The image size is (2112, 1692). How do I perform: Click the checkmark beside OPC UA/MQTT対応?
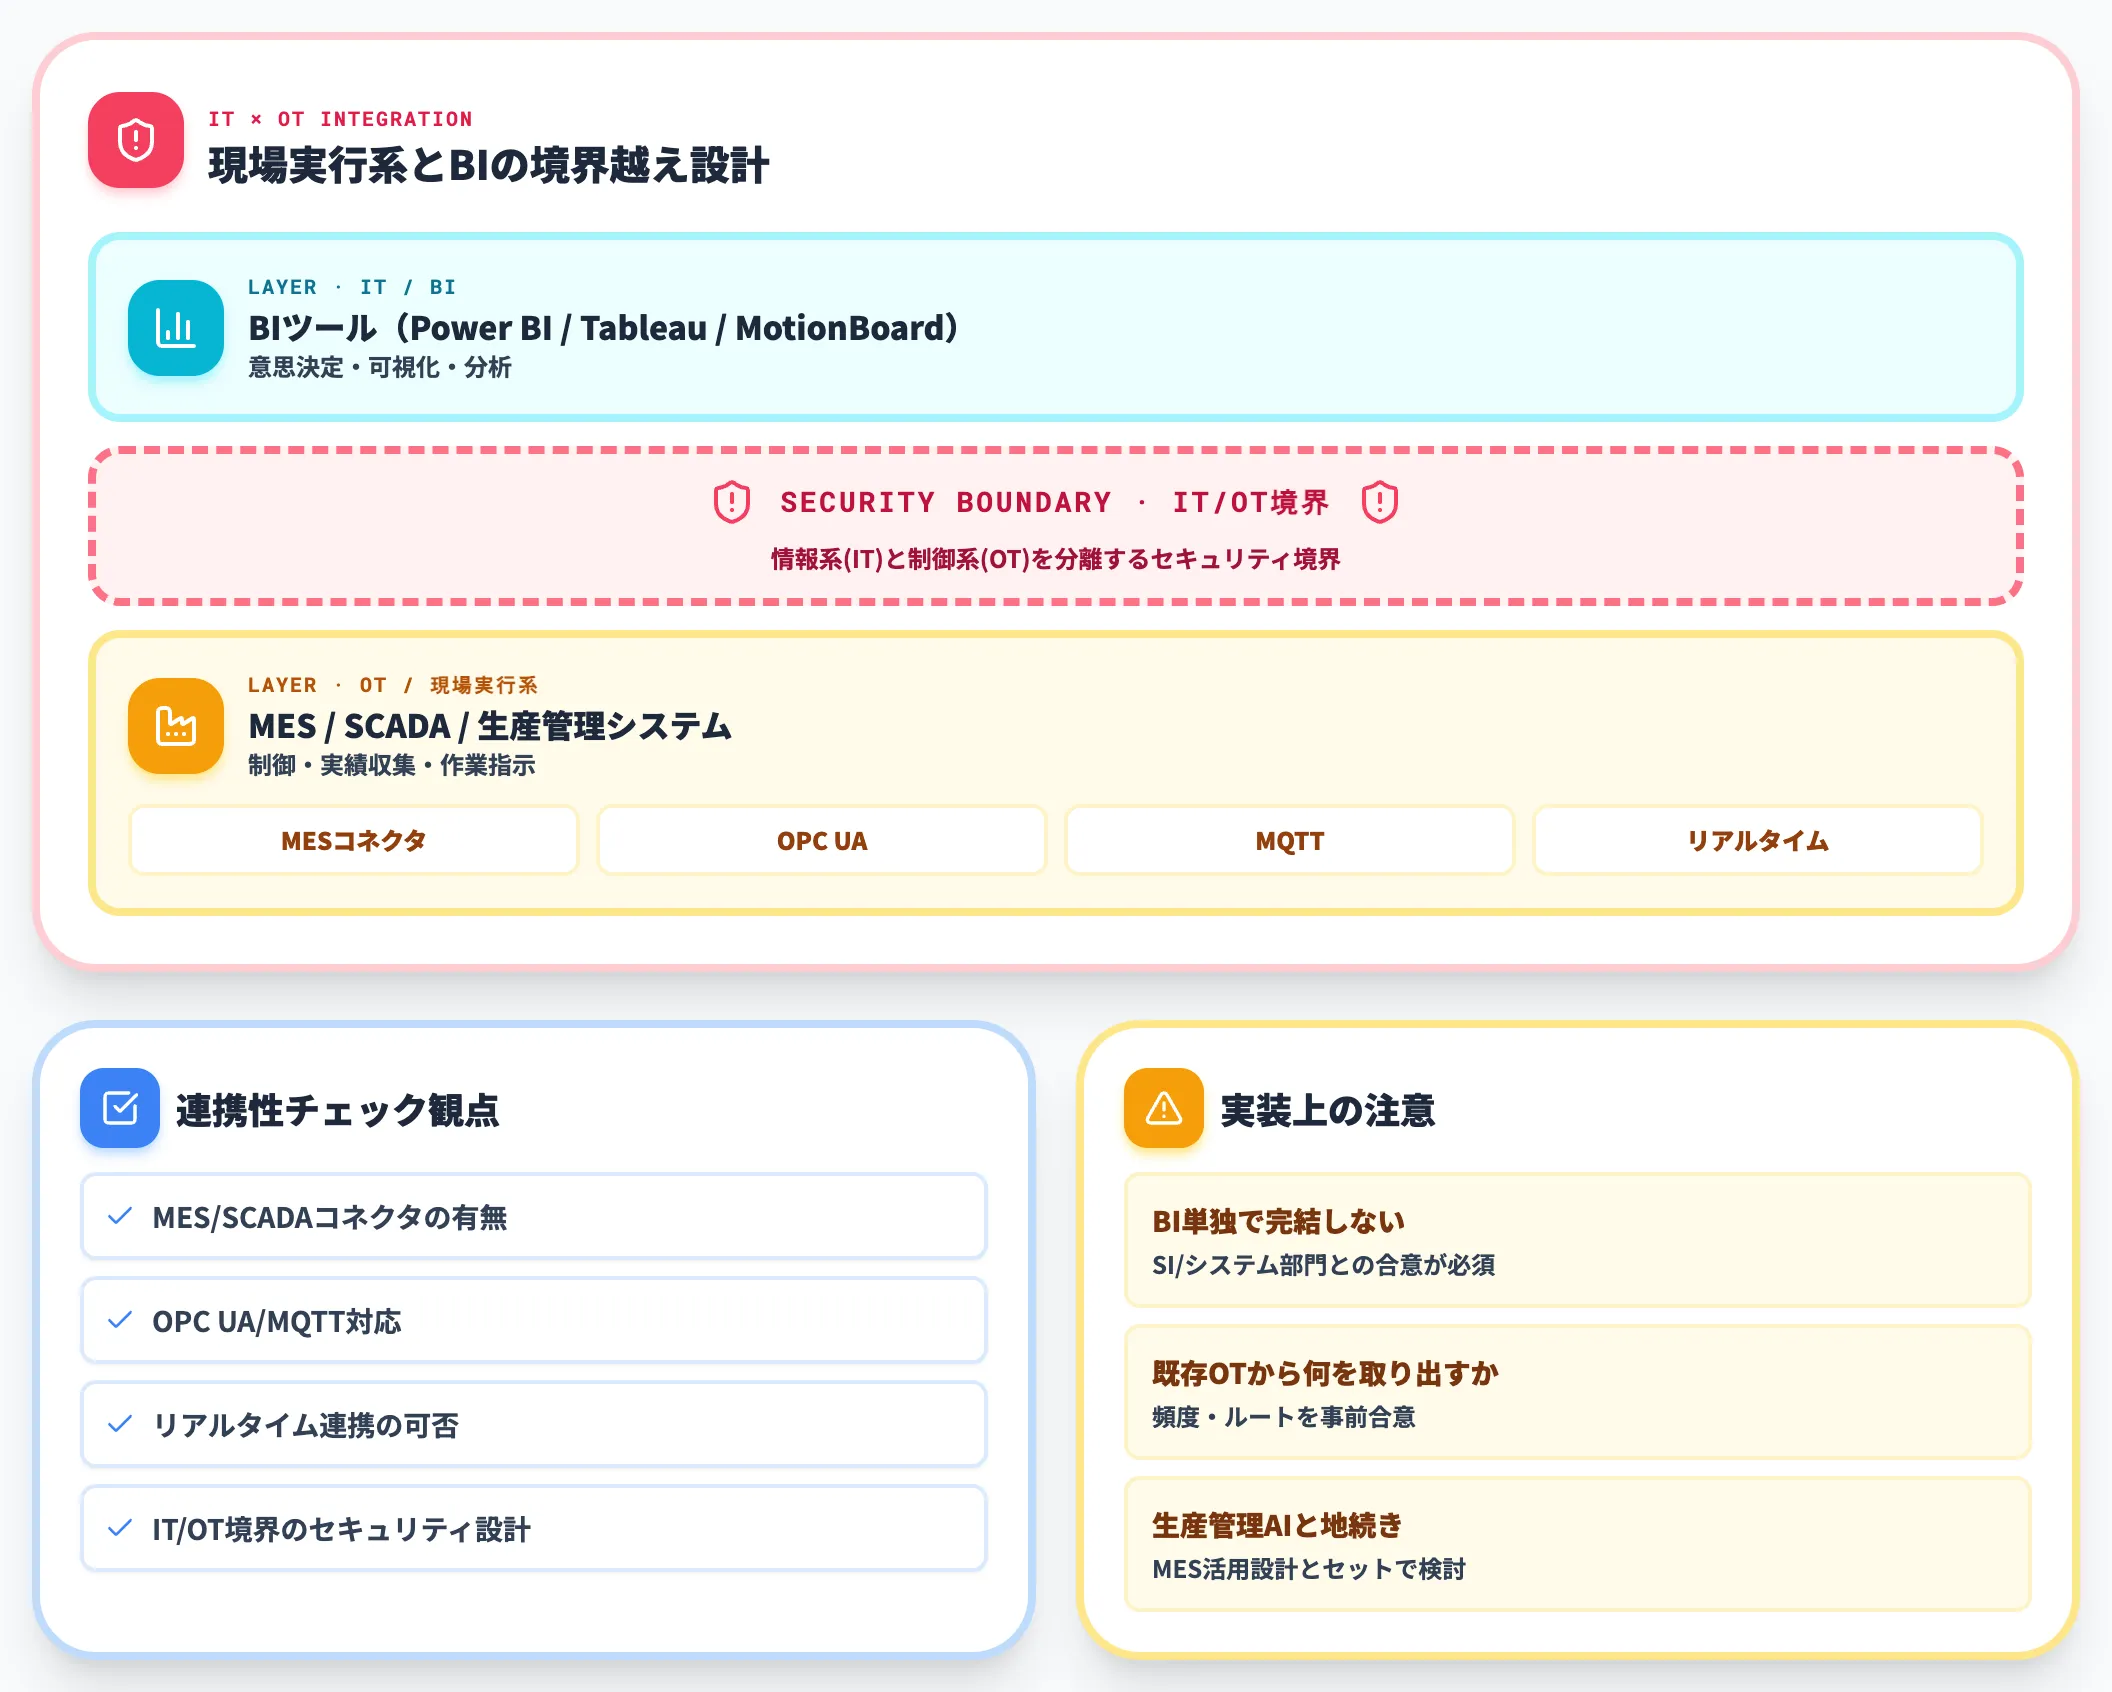[120, 1320]
